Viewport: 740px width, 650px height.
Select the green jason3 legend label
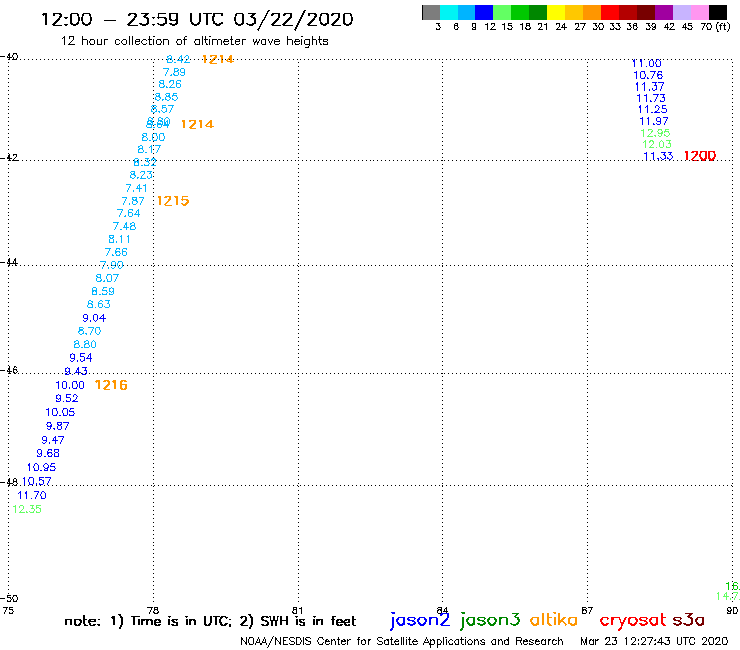[x=490, y=620]
